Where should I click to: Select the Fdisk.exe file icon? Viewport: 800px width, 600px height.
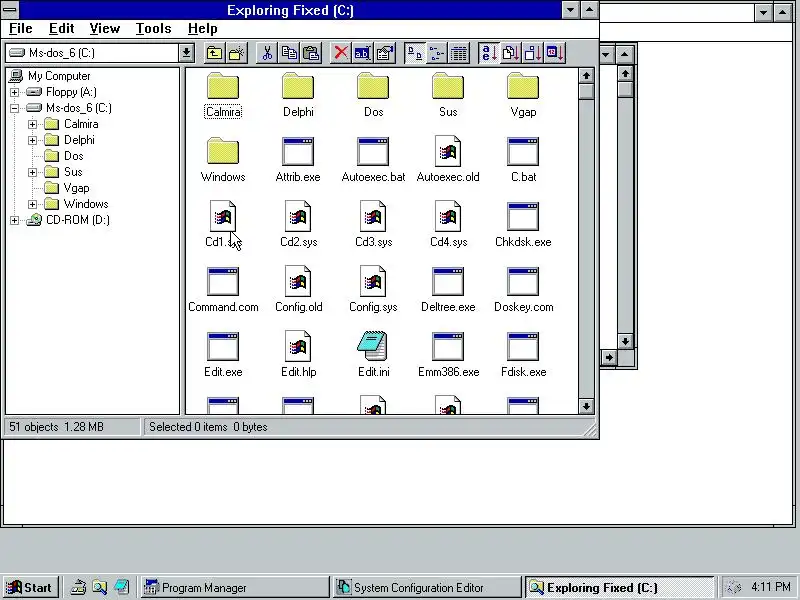point(523,346)
